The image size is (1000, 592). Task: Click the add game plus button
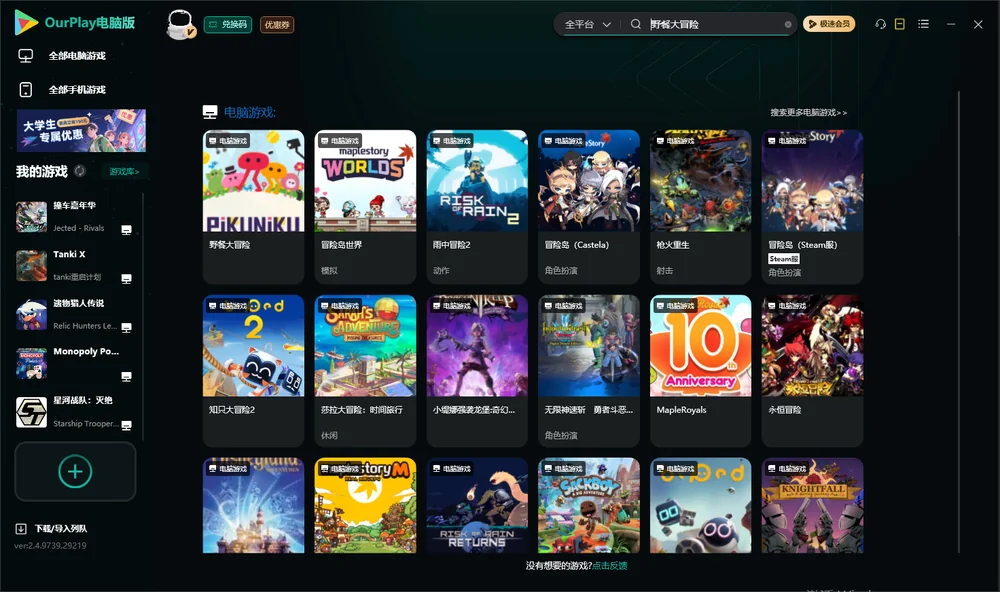[x=75, y=471]
